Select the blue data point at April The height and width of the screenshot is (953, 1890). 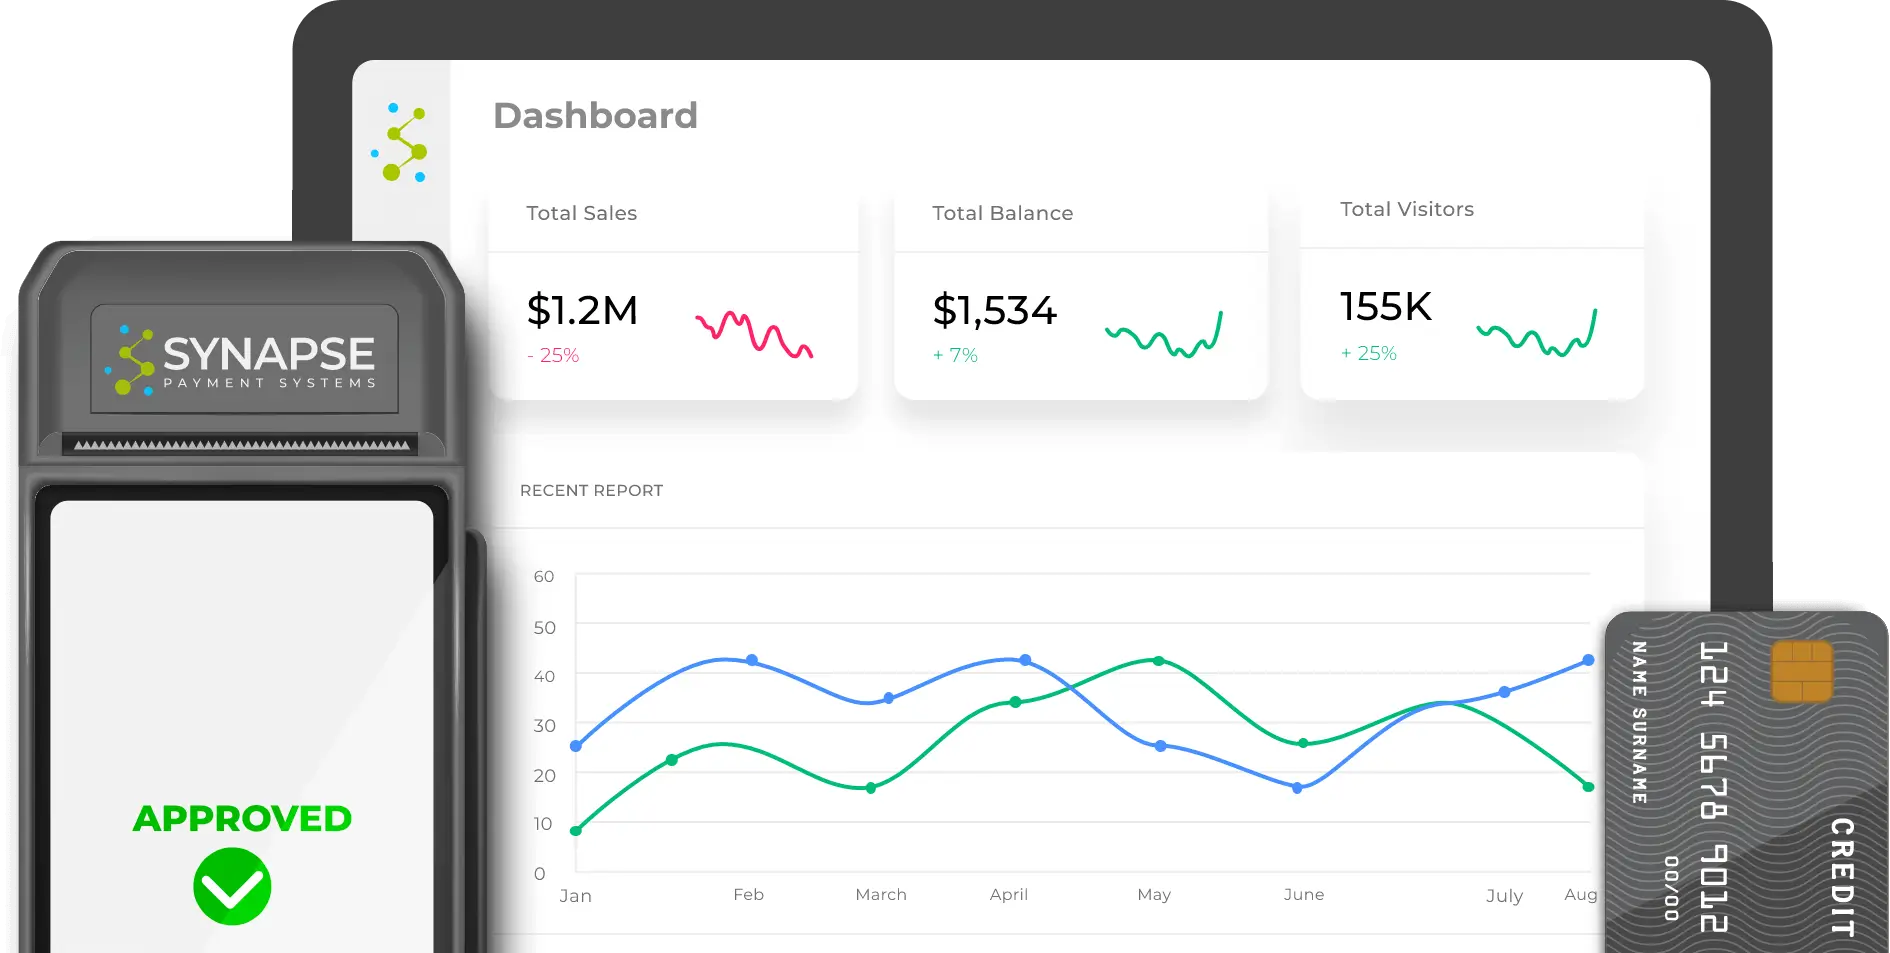point(1025,660)
